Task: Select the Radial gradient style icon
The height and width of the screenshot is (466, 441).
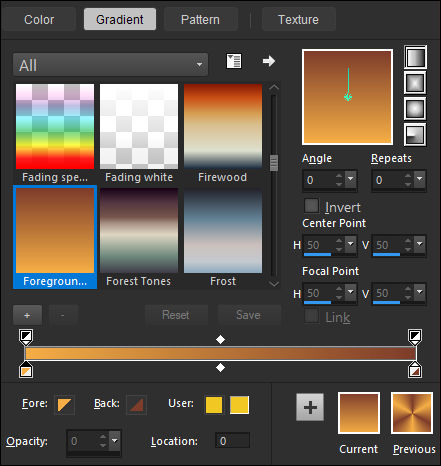Action: click(415, 135)
